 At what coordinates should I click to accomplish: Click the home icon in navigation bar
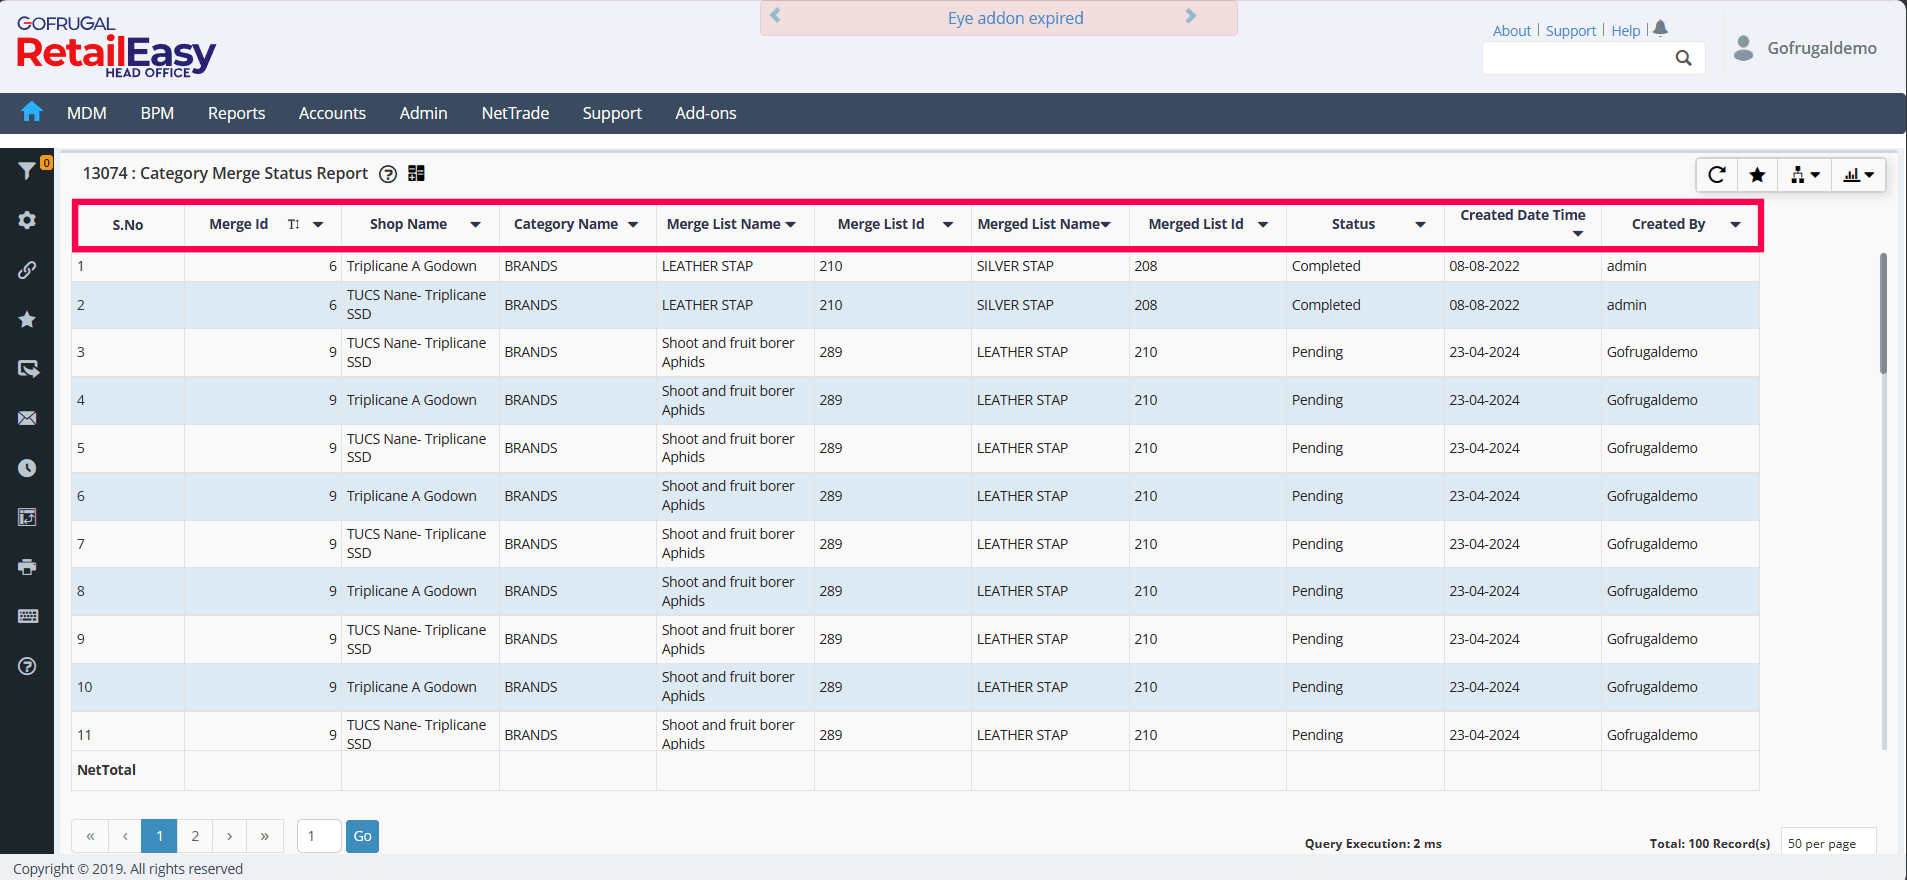pyautogui.click(x=32, y=112)
